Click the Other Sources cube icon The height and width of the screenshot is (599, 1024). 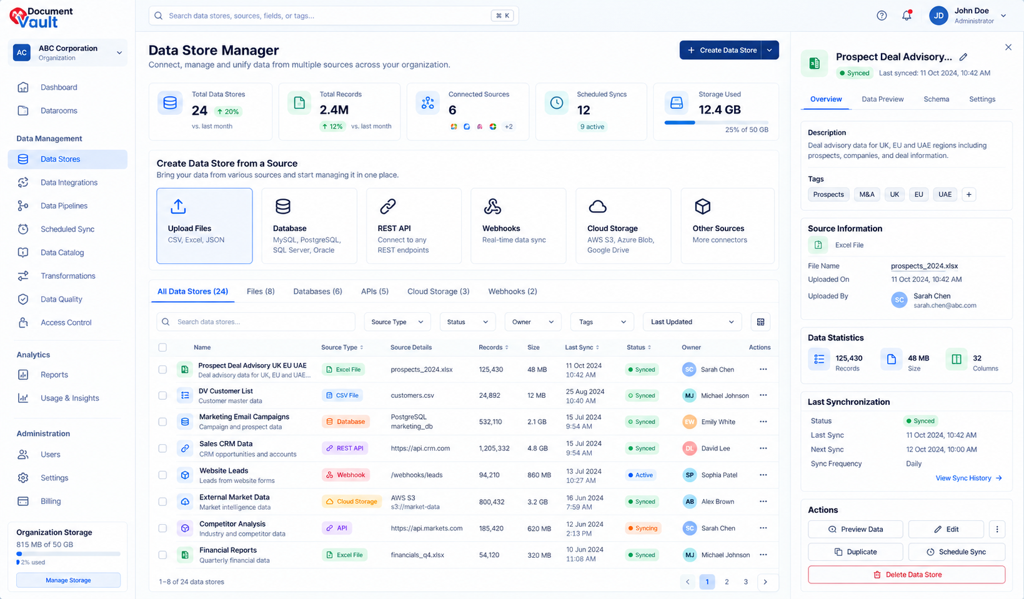click(702, 206)
